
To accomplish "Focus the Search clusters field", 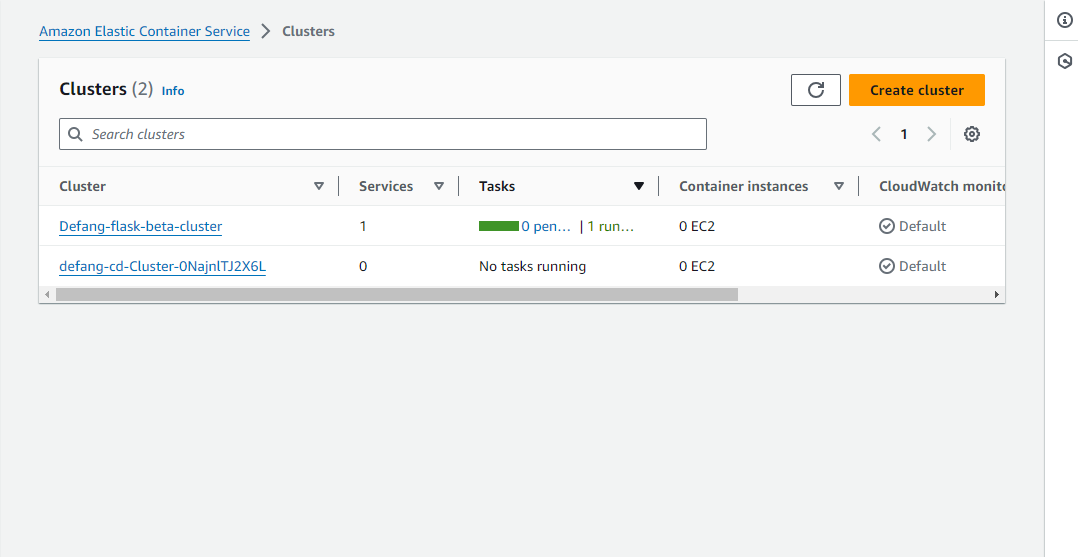I will [x=383, y=134].
